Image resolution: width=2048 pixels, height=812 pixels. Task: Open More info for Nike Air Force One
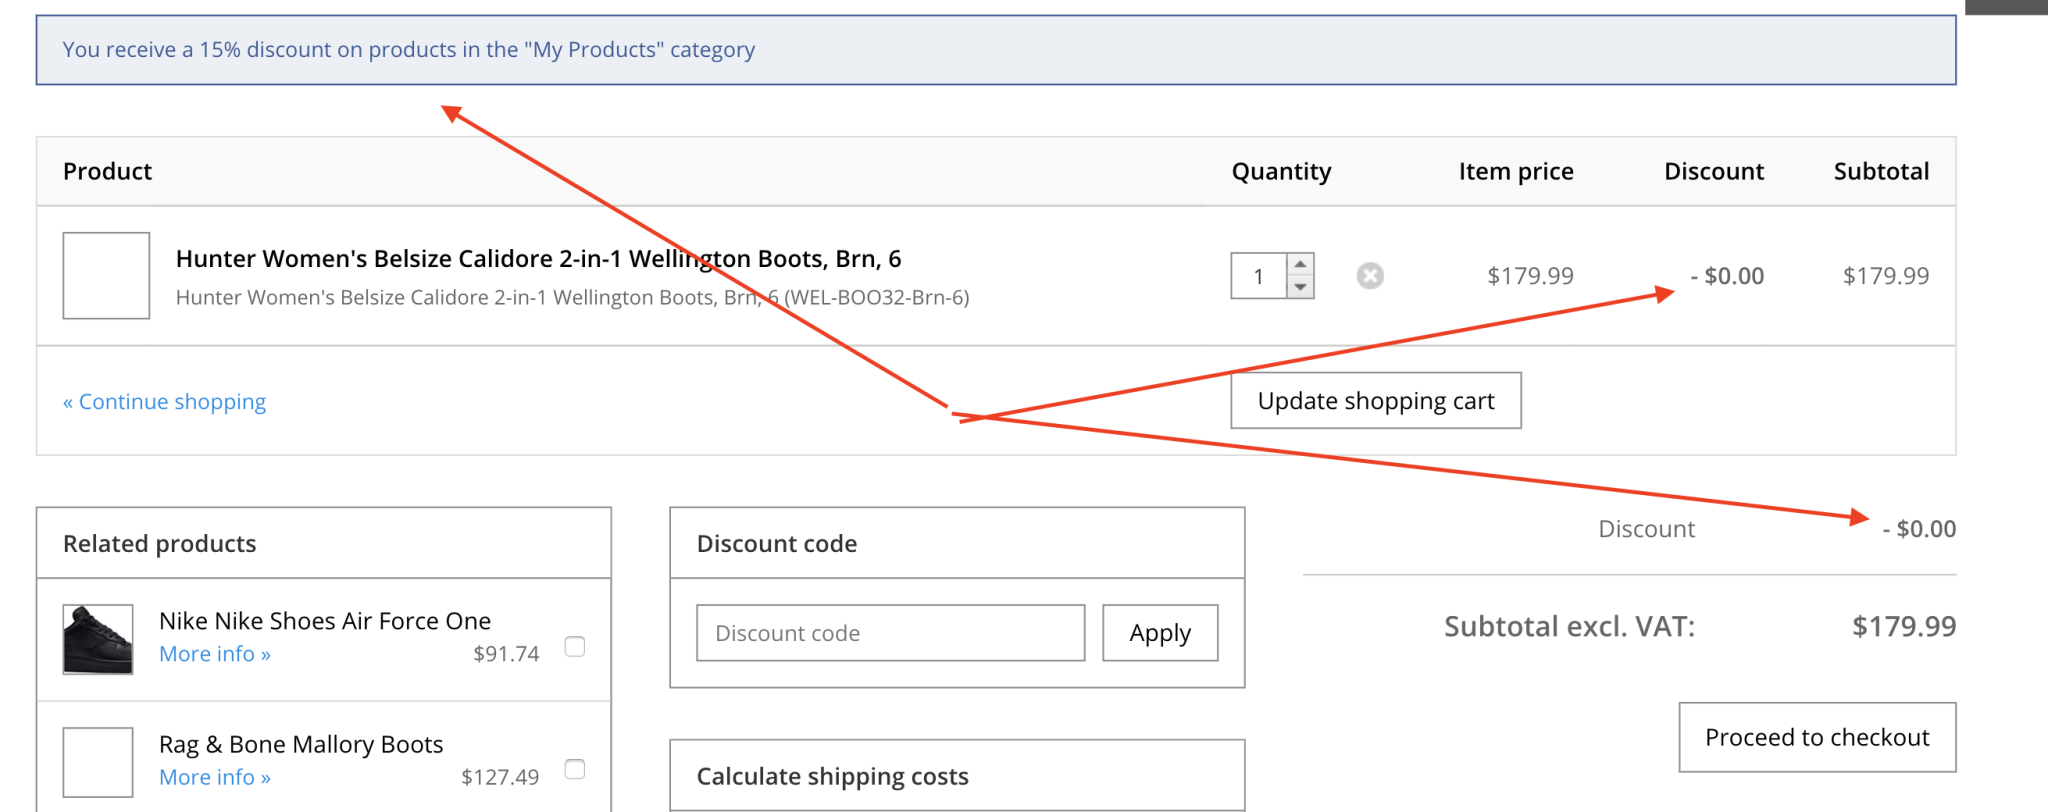(x=214, y=654)
